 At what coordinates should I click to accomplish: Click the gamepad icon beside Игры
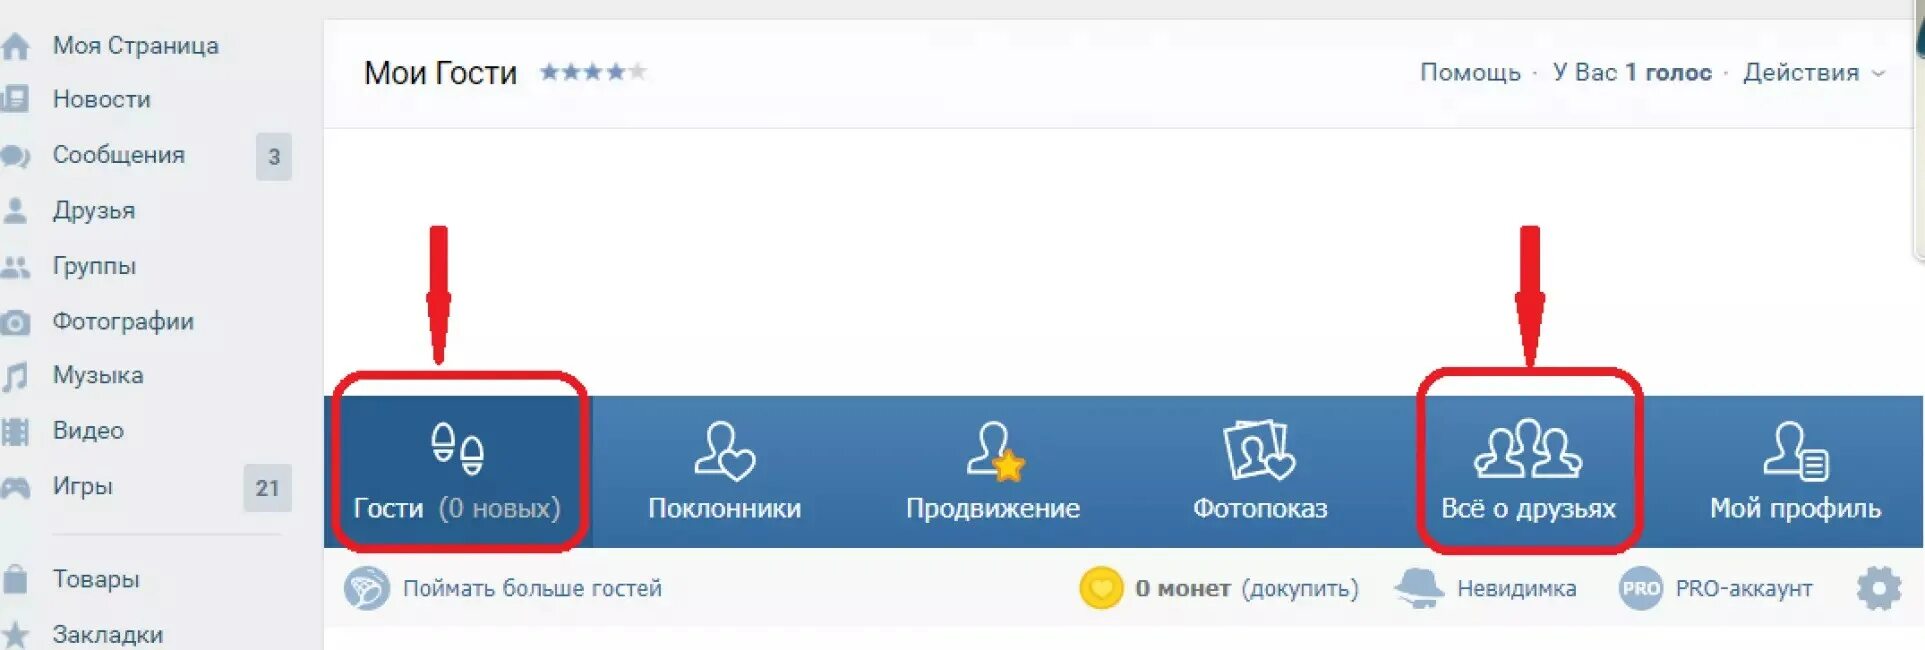point(14,487)
